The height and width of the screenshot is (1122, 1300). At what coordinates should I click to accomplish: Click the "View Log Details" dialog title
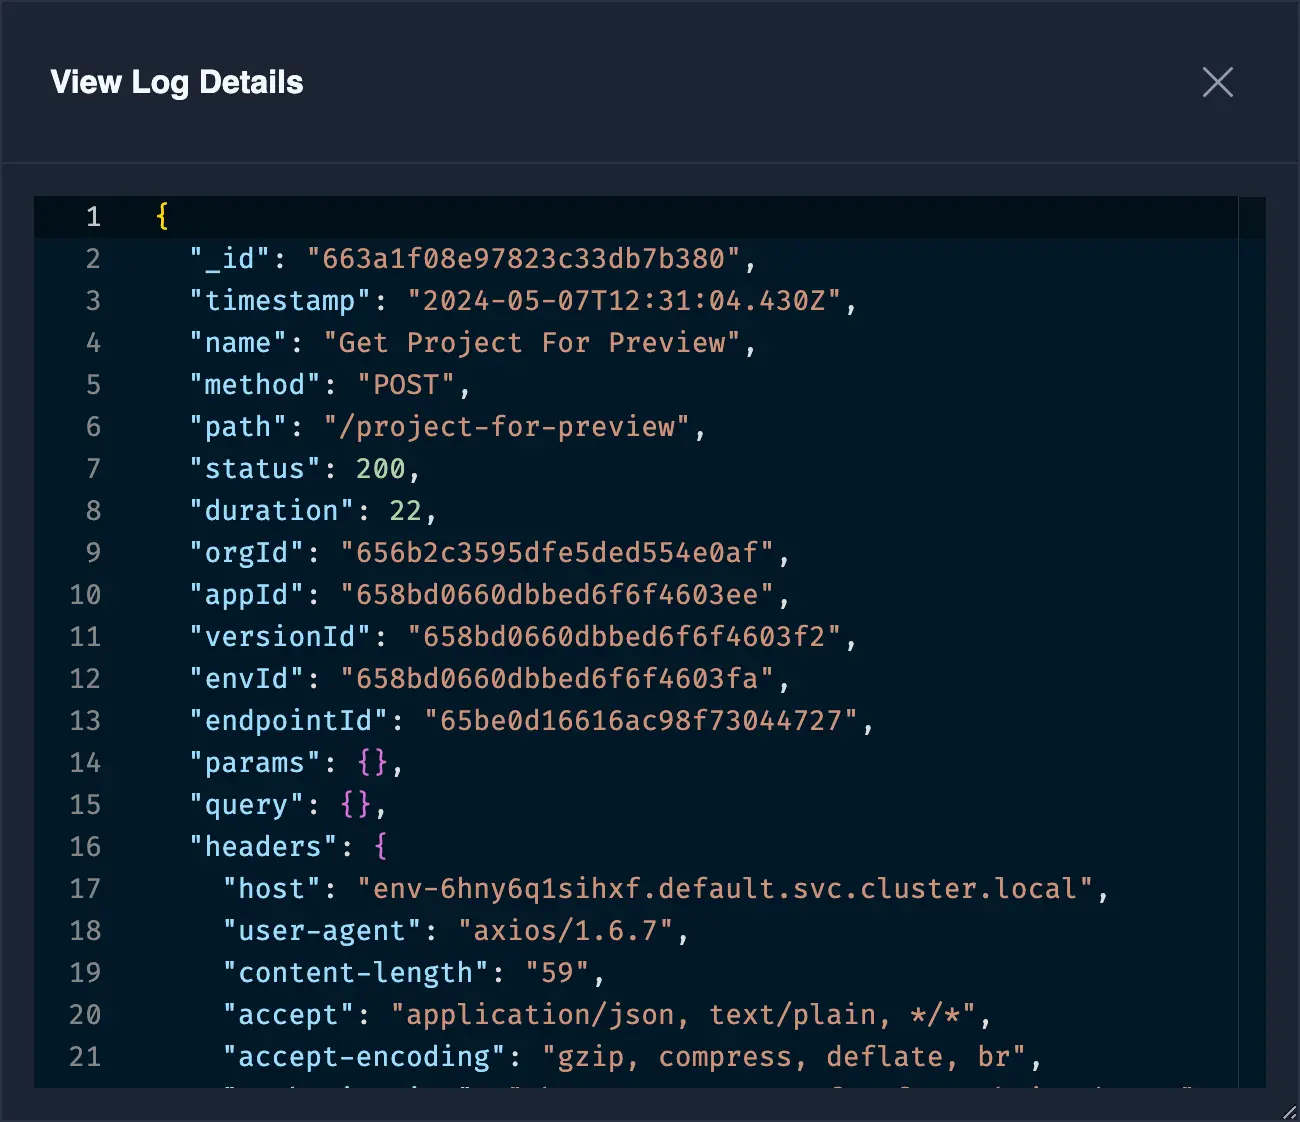[177, 82]
